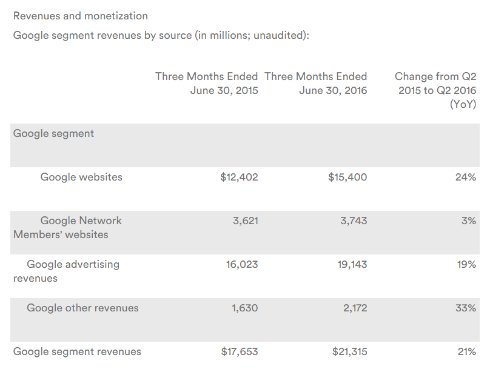
Task: Click the Google advertising revenues label
Action: (x=66, y=271)
